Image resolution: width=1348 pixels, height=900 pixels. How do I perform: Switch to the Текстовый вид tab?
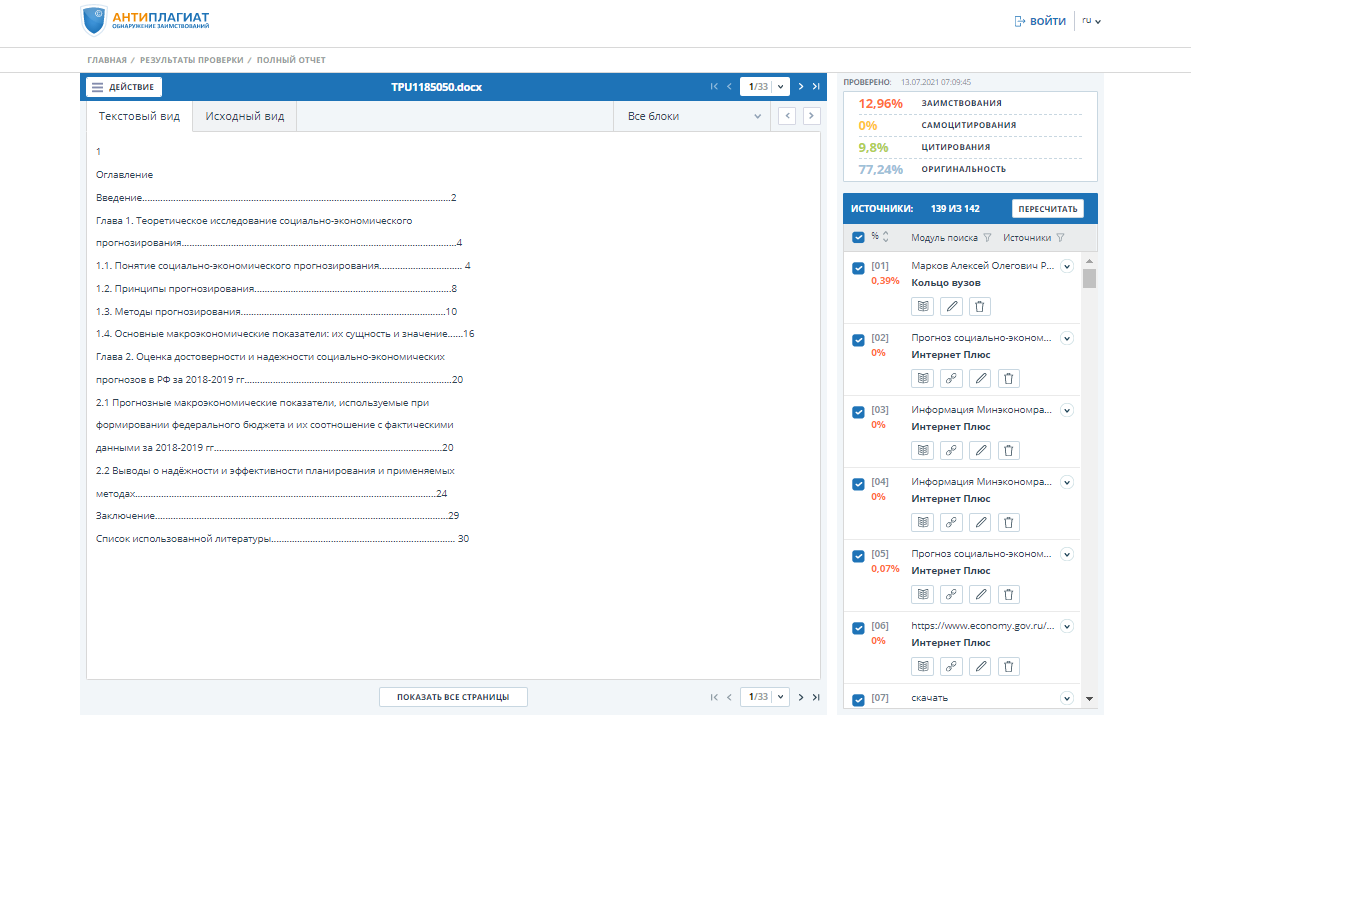(139, 116)
